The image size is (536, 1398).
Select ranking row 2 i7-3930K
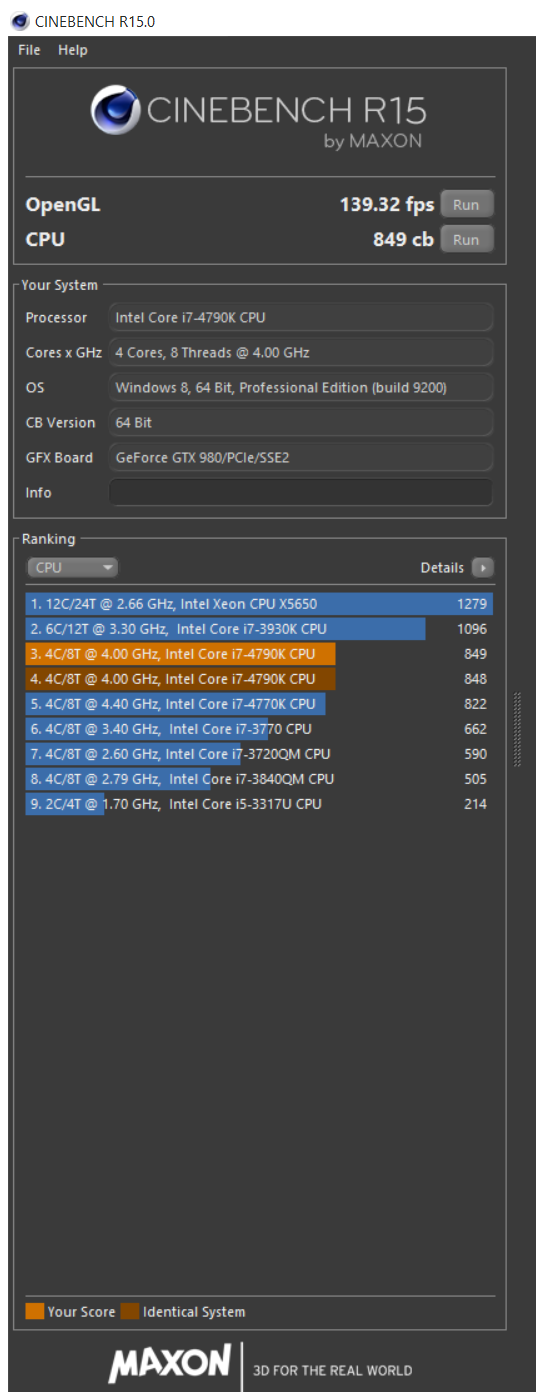[259, 629]
